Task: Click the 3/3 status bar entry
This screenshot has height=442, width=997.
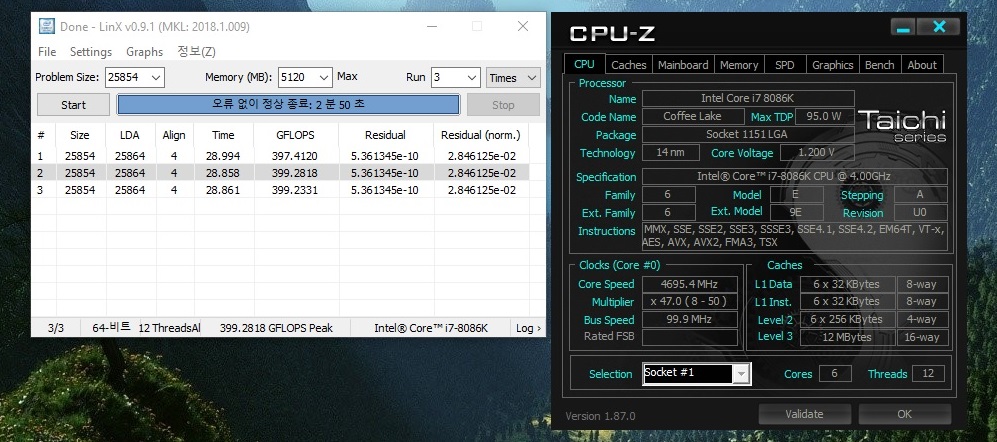Action: coord(56,328)
